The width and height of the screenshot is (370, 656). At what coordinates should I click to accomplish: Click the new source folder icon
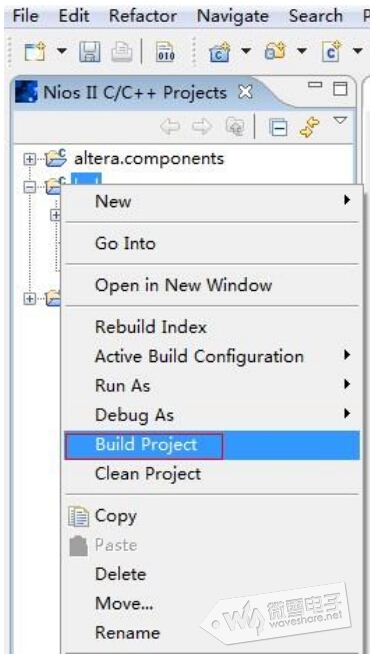tap(275, 51)
